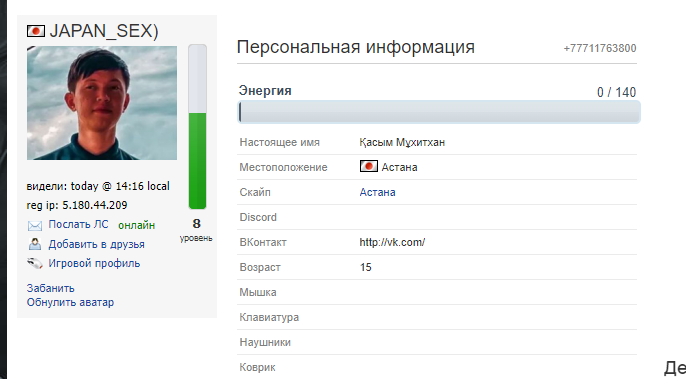This screenshot has width=686, height=379.
Task: Click the Астана location text
Action: point(399,167)
